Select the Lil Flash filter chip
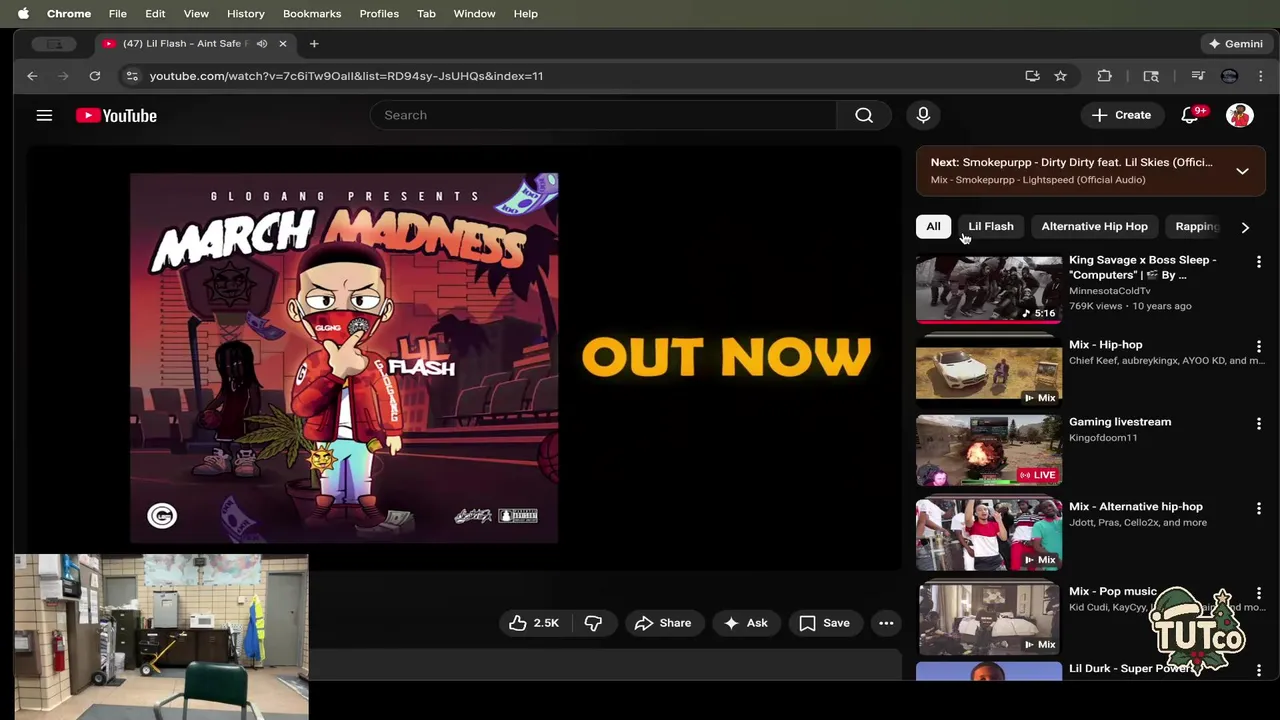The width and height of the screenshot is (1280, 720). 991,227
